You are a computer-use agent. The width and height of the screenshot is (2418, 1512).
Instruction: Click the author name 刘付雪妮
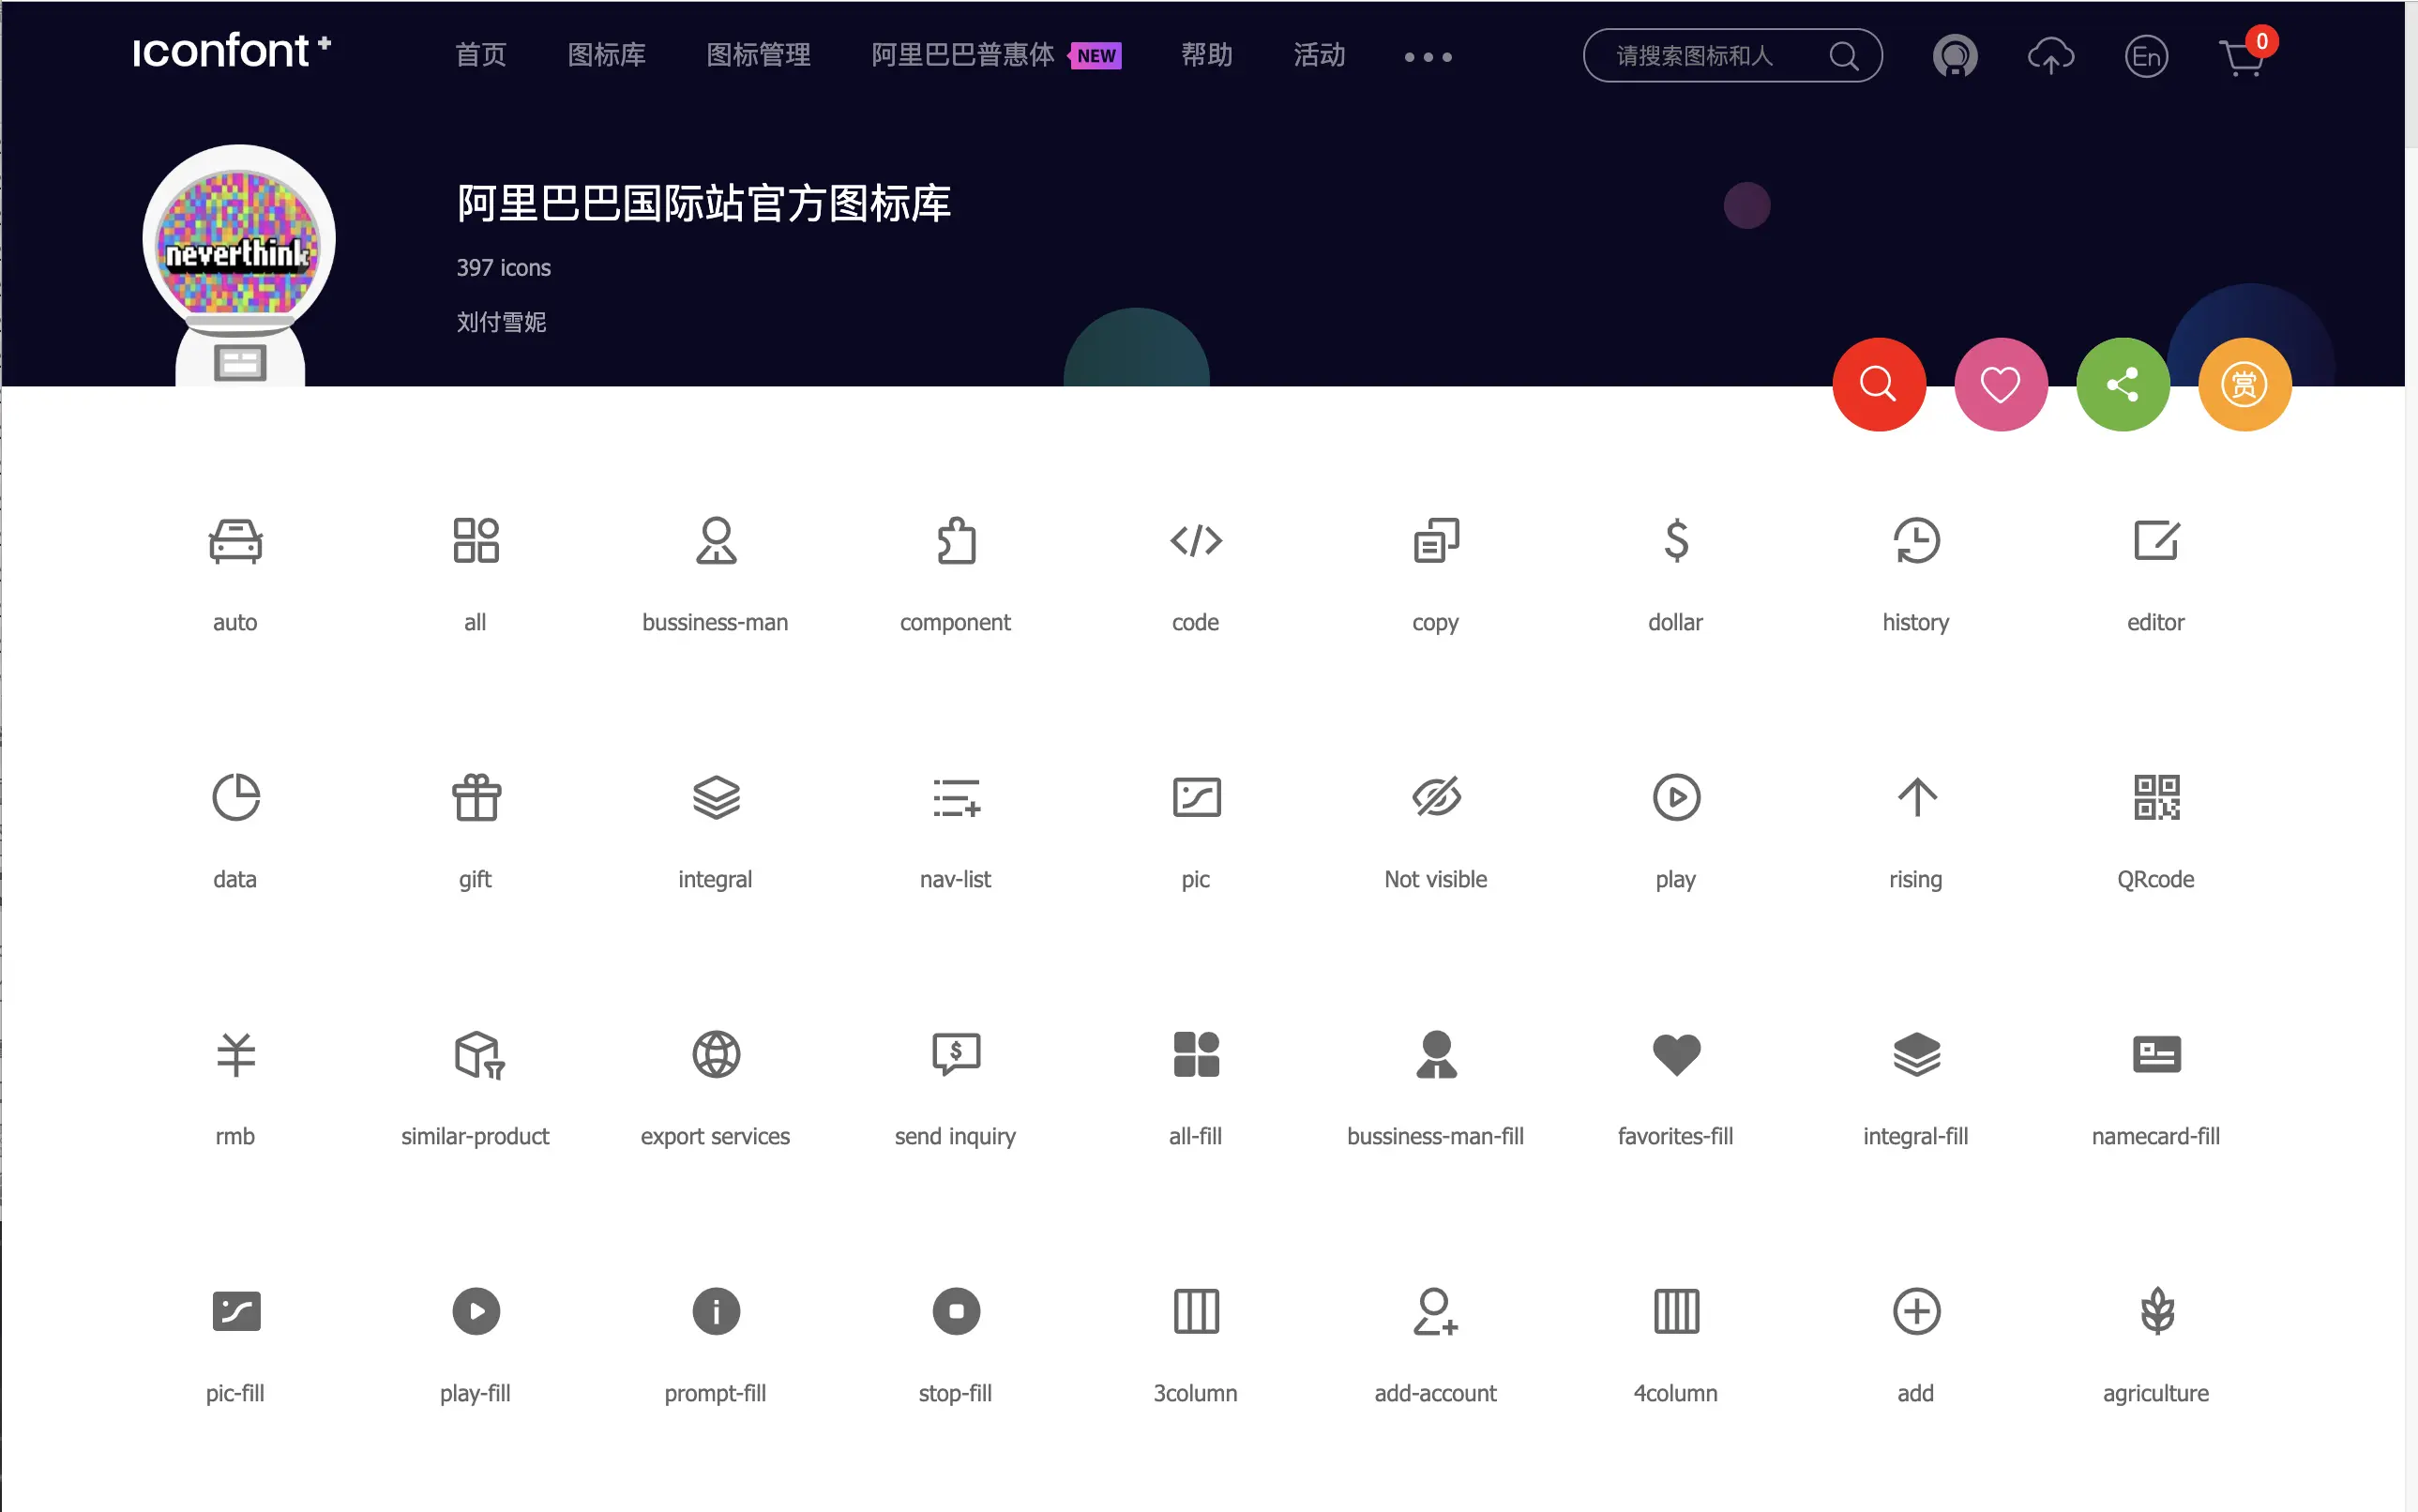[501, 322]
